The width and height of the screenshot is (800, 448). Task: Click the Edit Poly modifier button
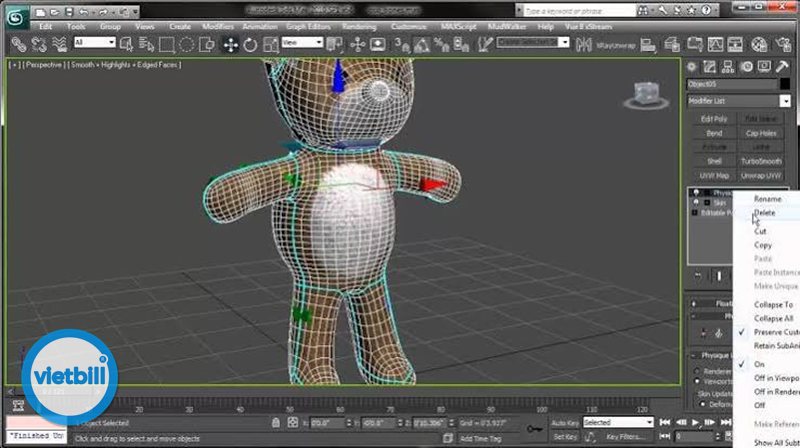[x=714, y=119]
